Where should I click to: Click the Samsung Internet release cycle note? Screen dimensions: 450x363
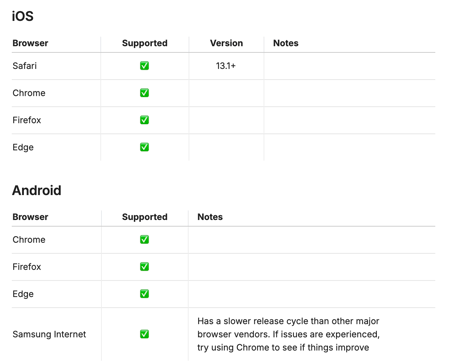click(288, 334)
